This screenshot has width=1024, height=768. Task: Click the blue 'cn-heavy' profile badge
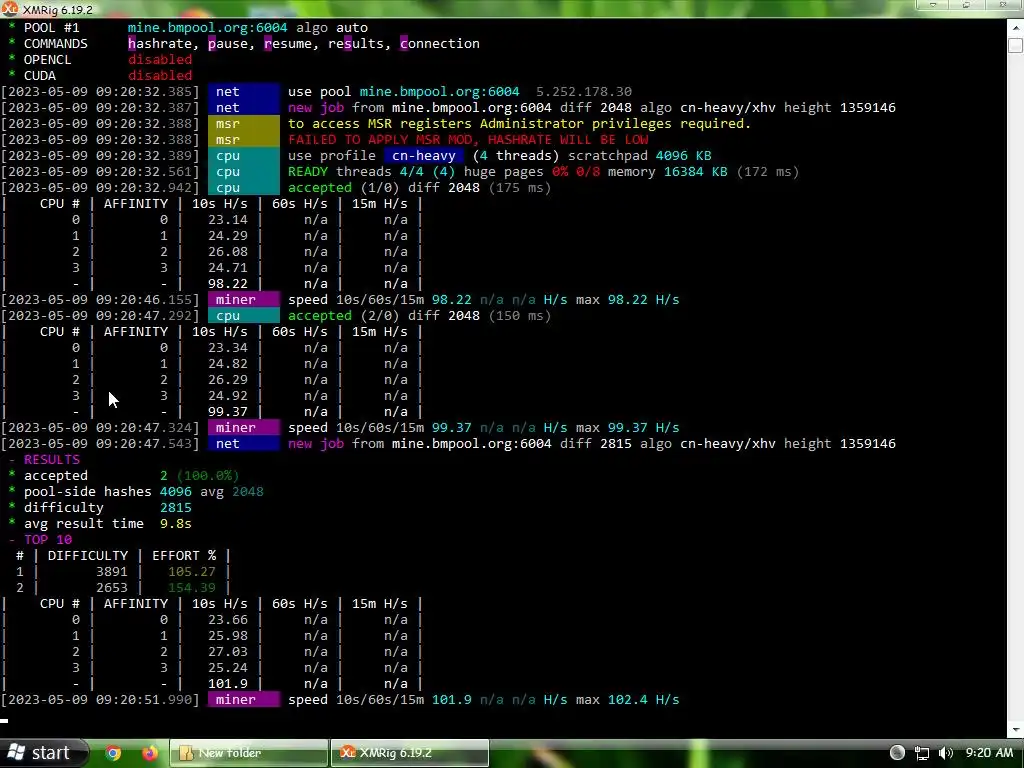424,155
